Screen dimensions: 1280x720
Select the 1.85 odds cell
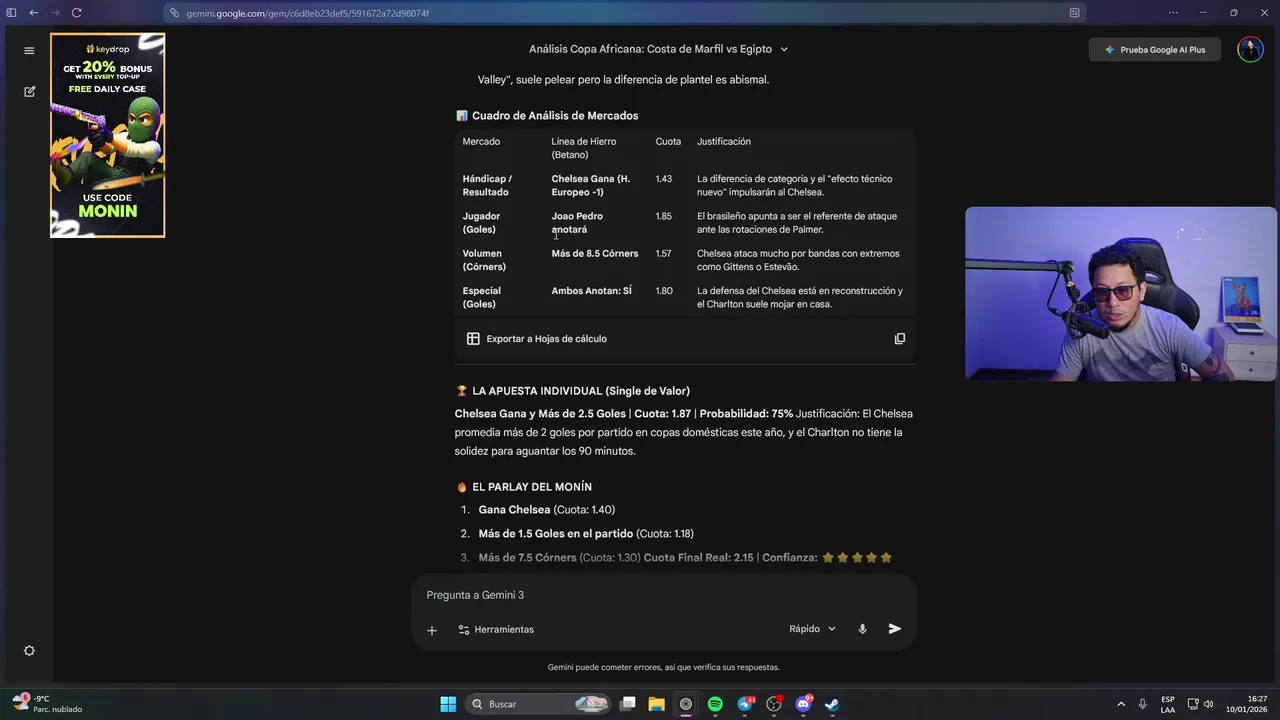click(x=664, y=216)
